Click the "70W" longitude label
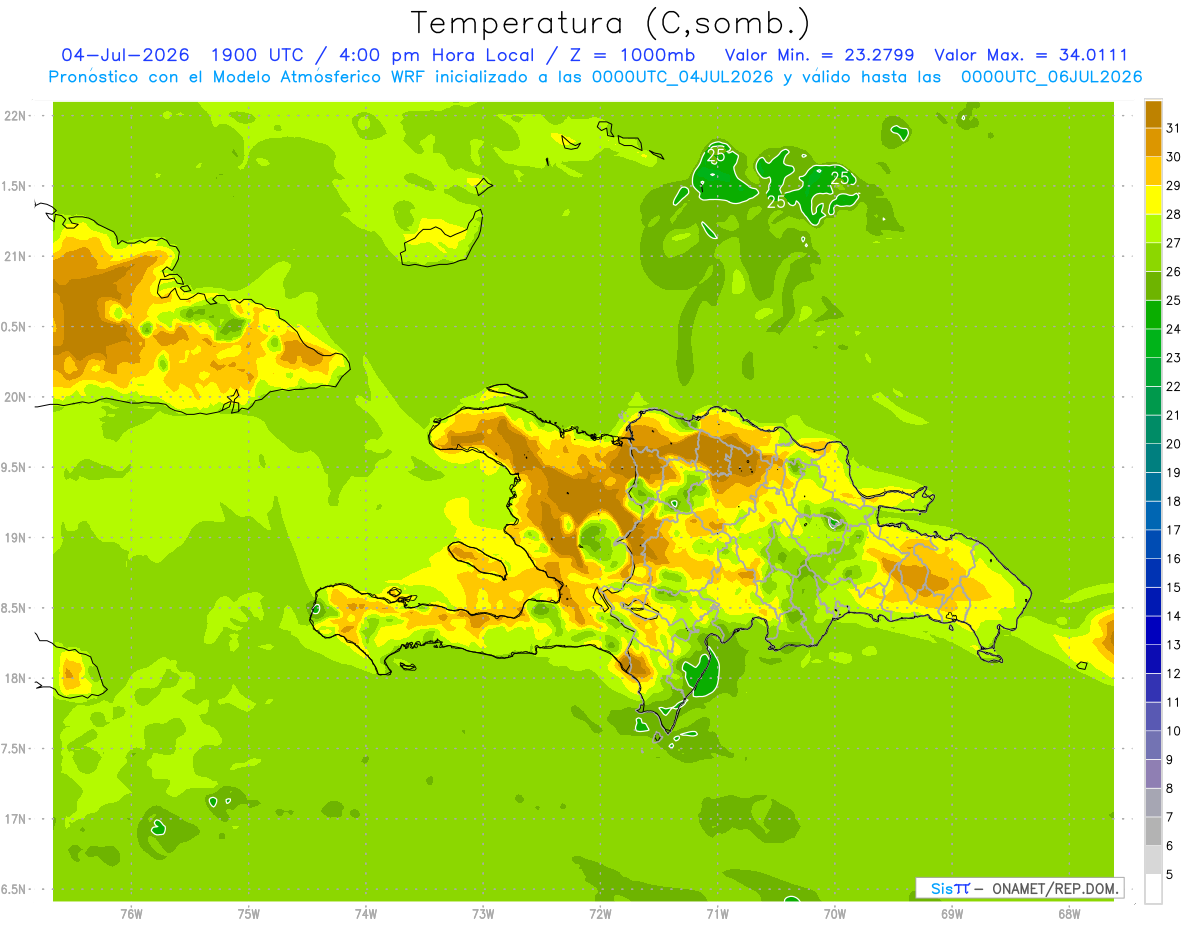1200x927 pixels. pos(834,913)
